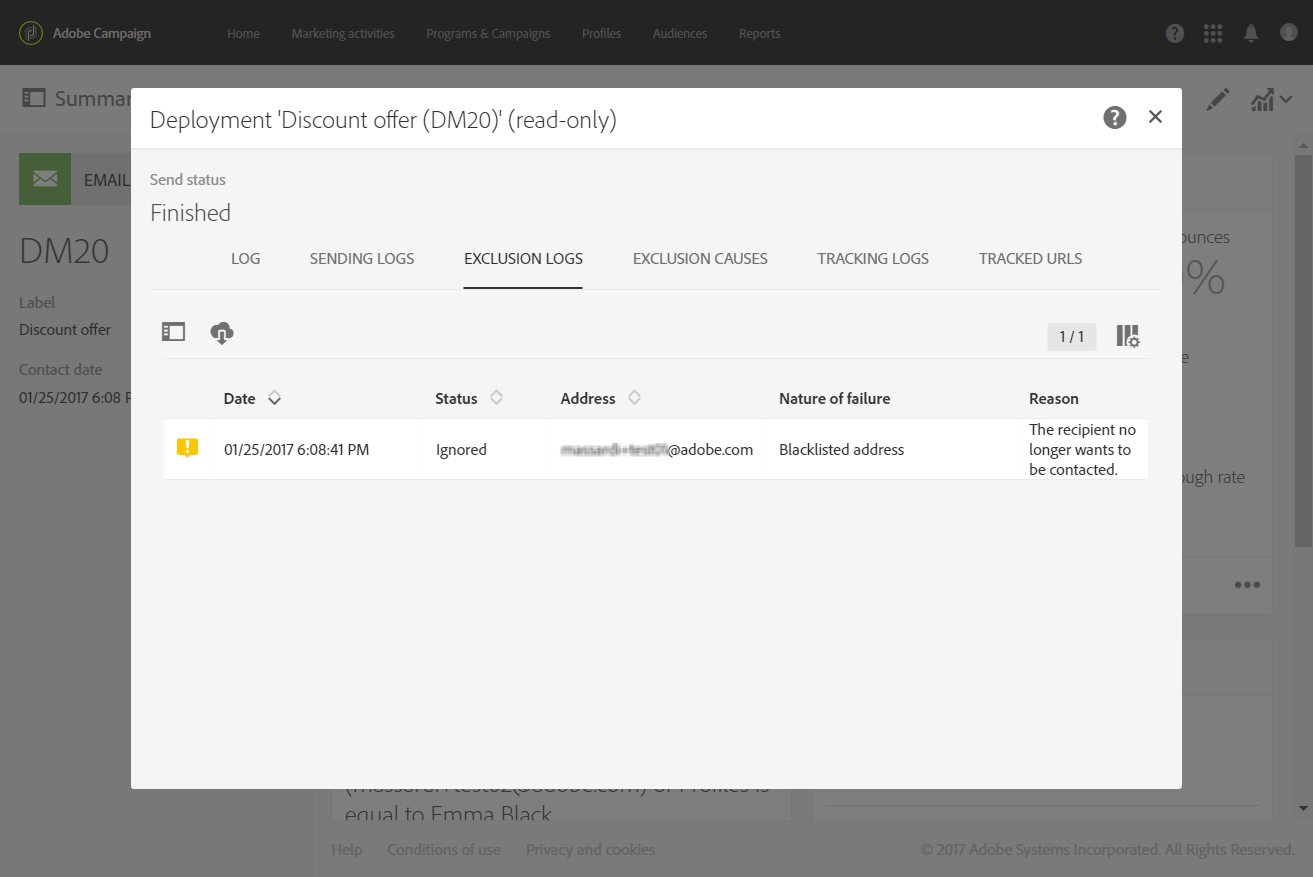Expand the reports chart dropdown icon

click(1271, 99)
